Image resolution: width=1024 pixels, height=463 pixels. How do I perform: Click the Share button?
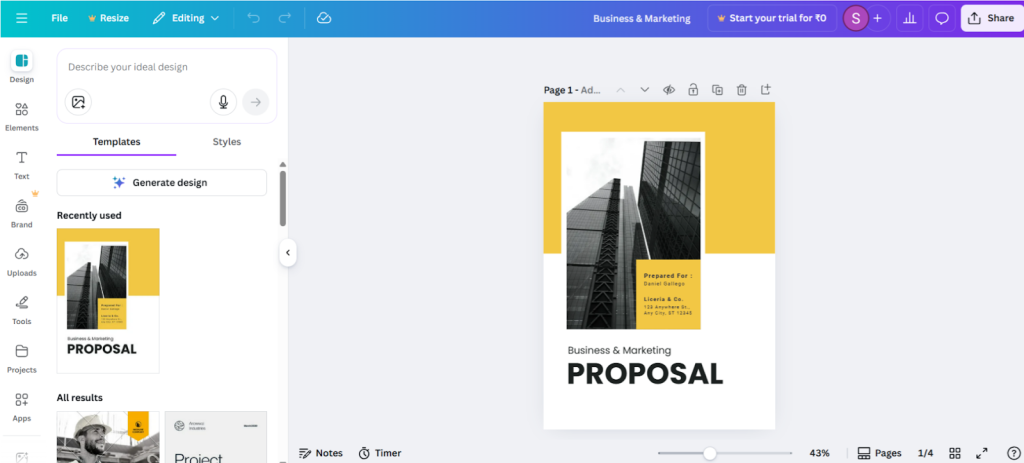pyautogui.click(x=991, y=18)
